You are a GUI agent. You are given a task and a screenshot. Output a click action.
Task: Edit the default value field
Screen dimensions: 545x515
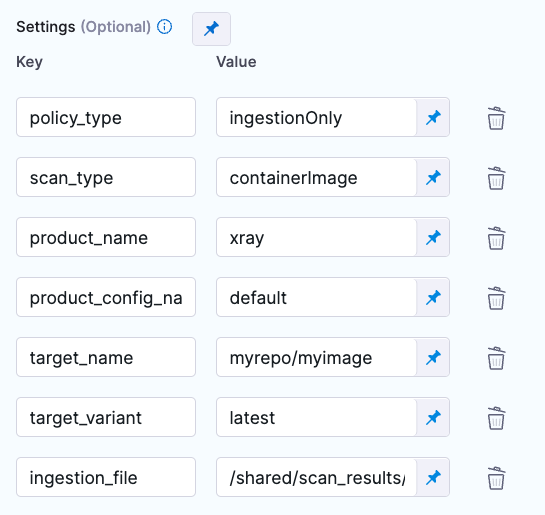click(x=316, y=297)
